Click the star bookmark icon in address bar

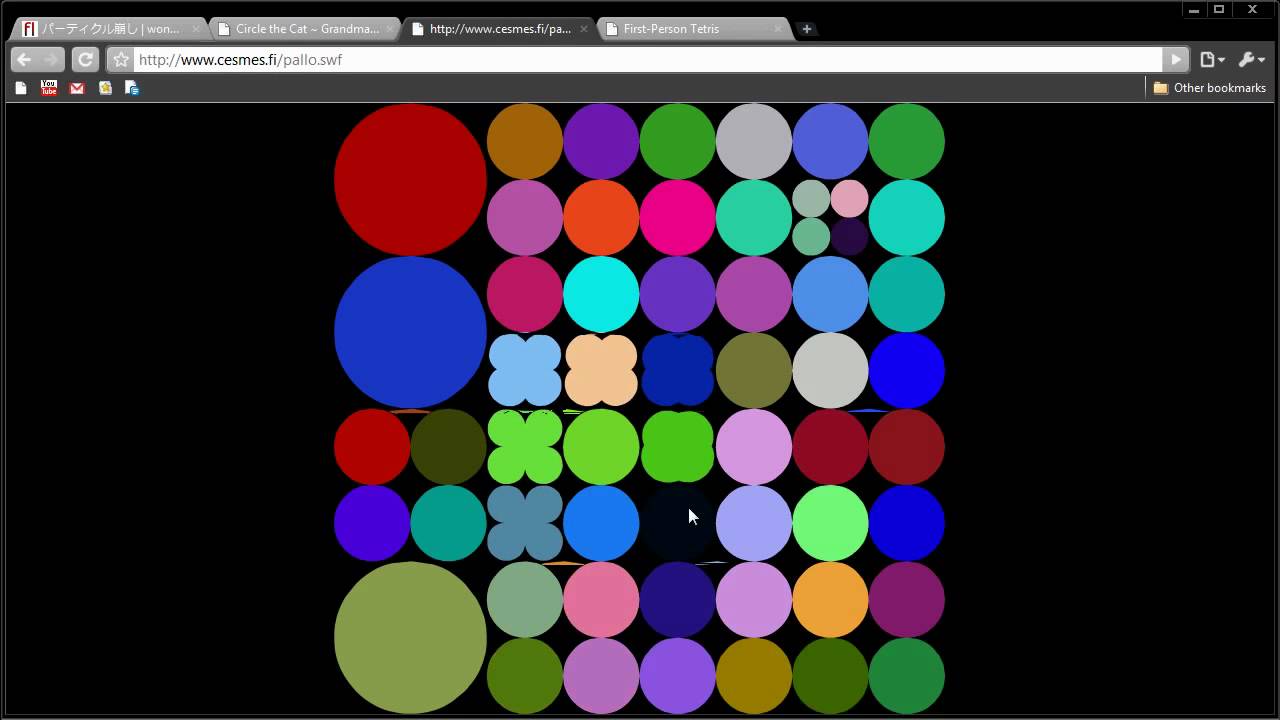[119, 60]
